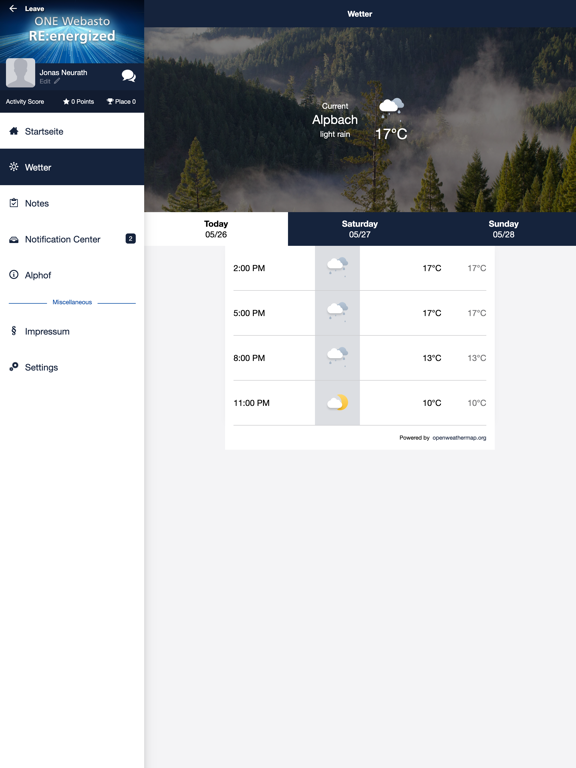The width and height of the screenshot is (576, 768).
Task: Click the star icon beside 0 Points
Action: 66,101
